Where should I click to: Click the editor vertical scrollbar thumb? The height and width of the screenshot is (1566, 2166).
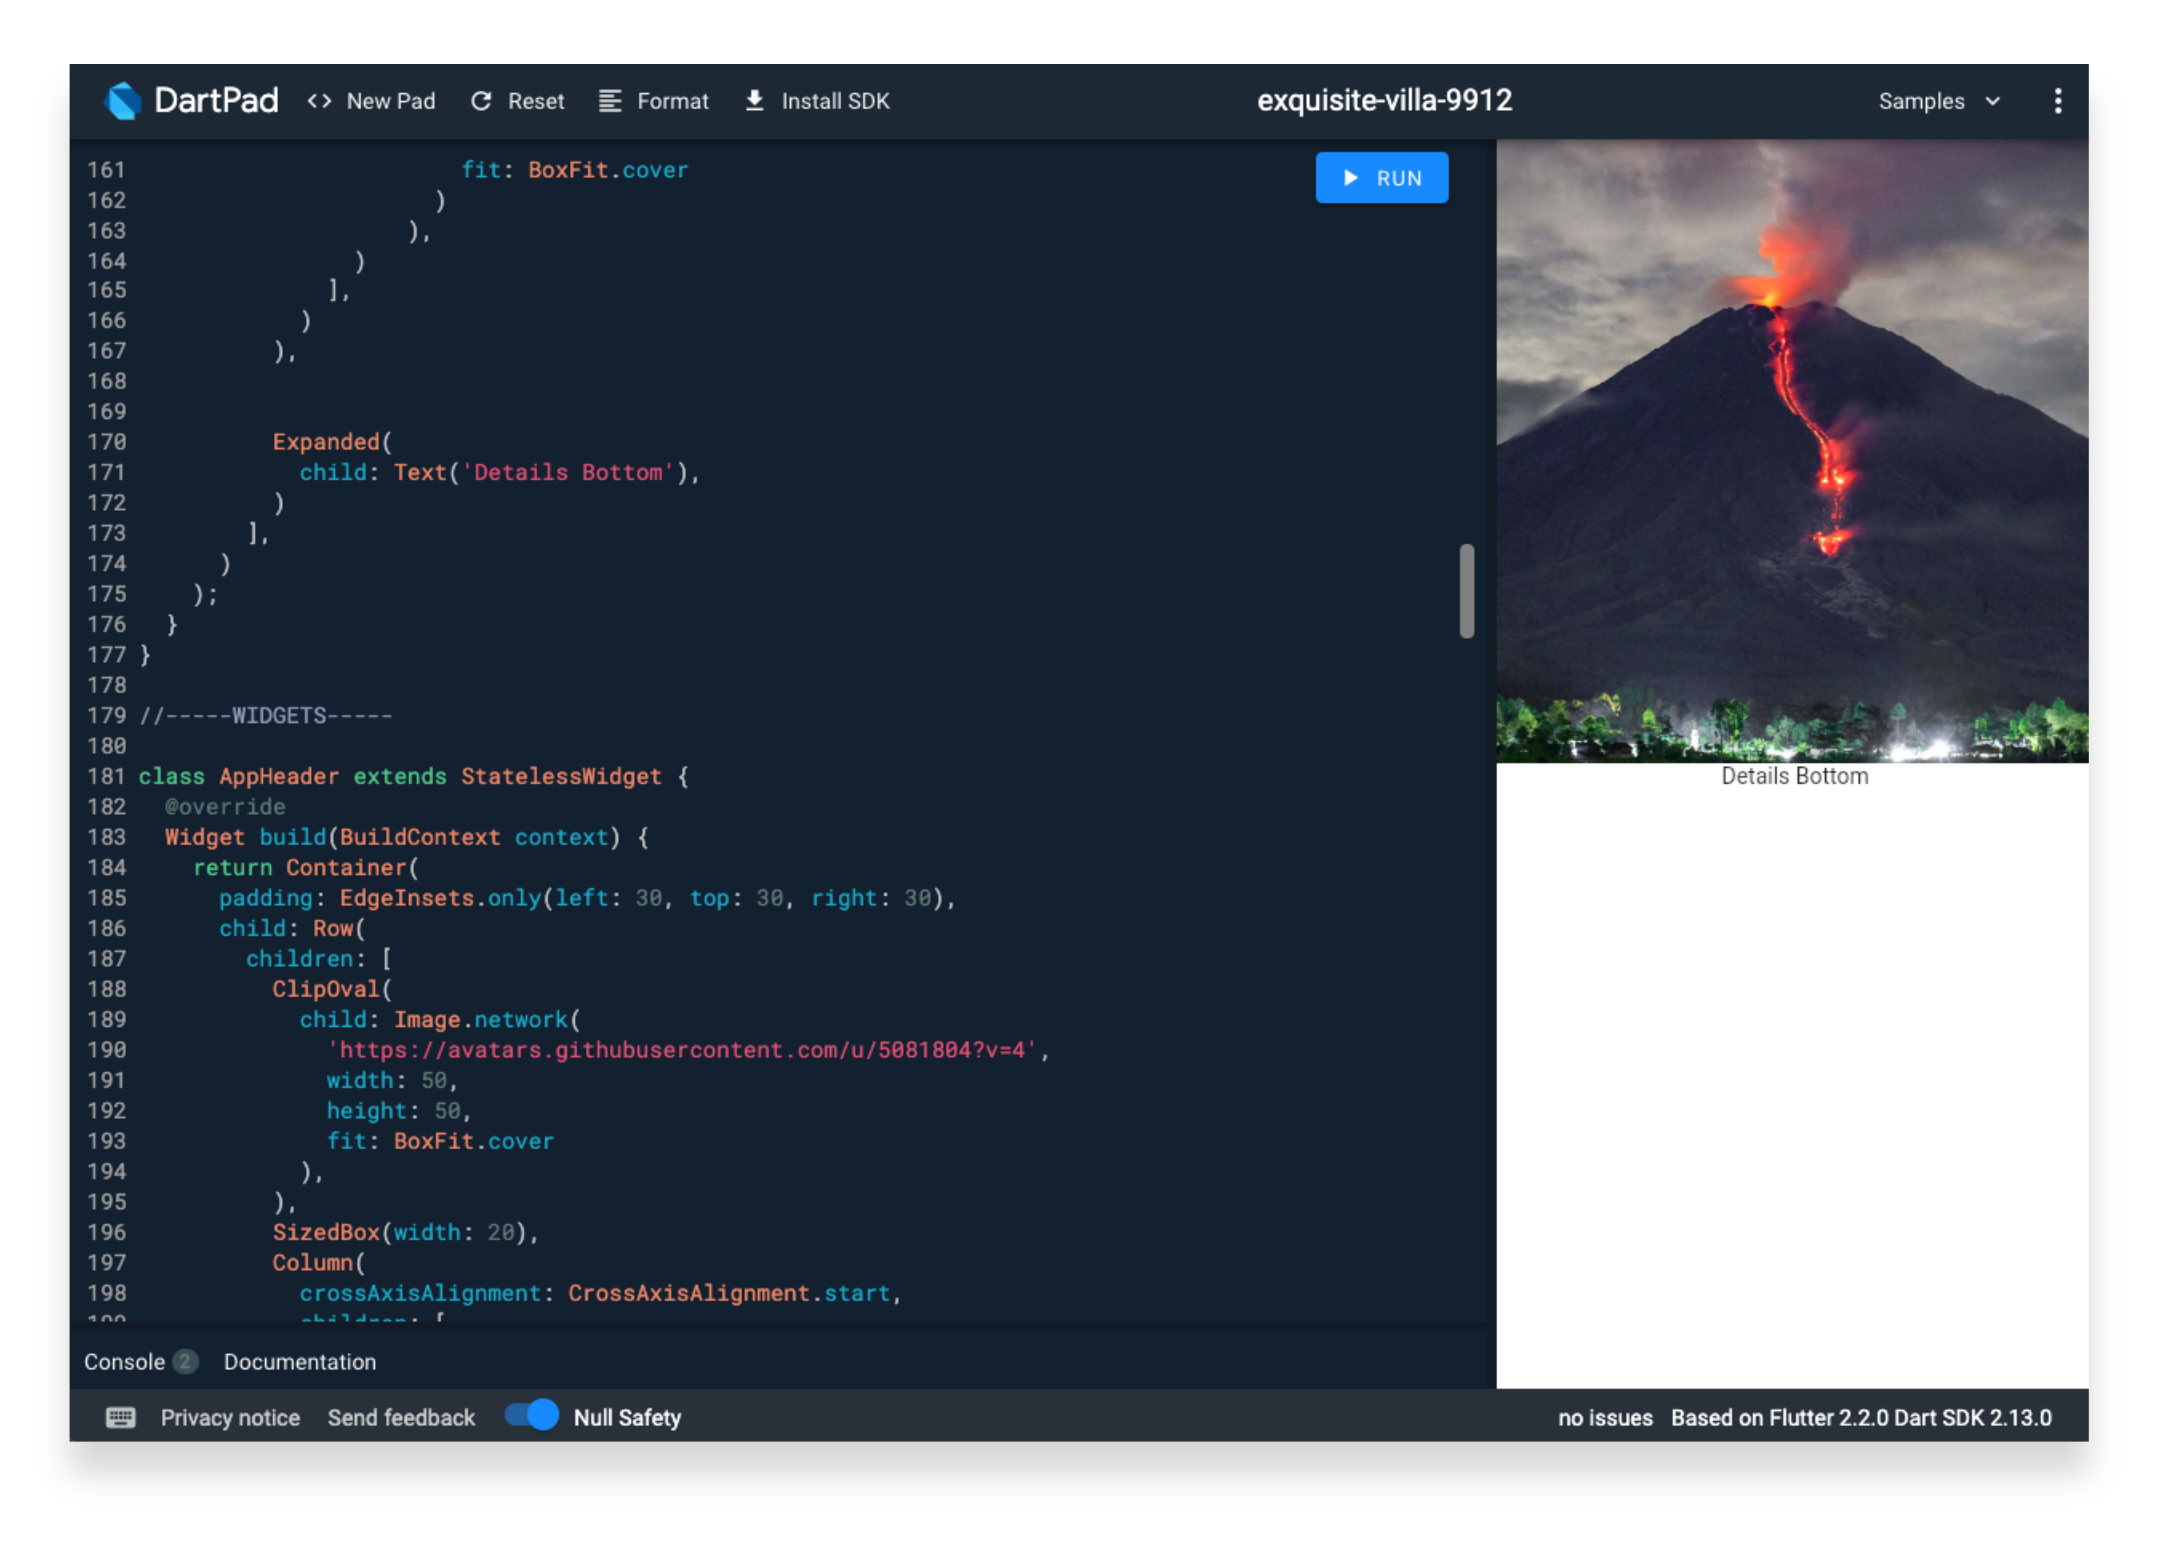(1466, 590)
